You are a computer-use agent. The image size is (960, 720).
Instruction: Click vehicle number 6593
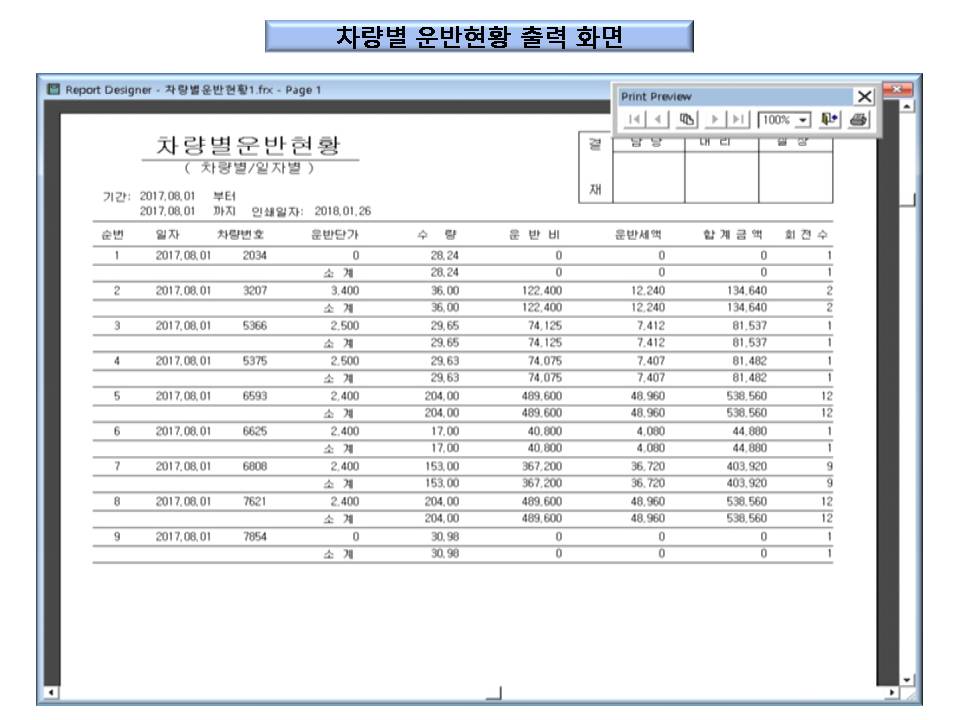click(x=255, y=396)
